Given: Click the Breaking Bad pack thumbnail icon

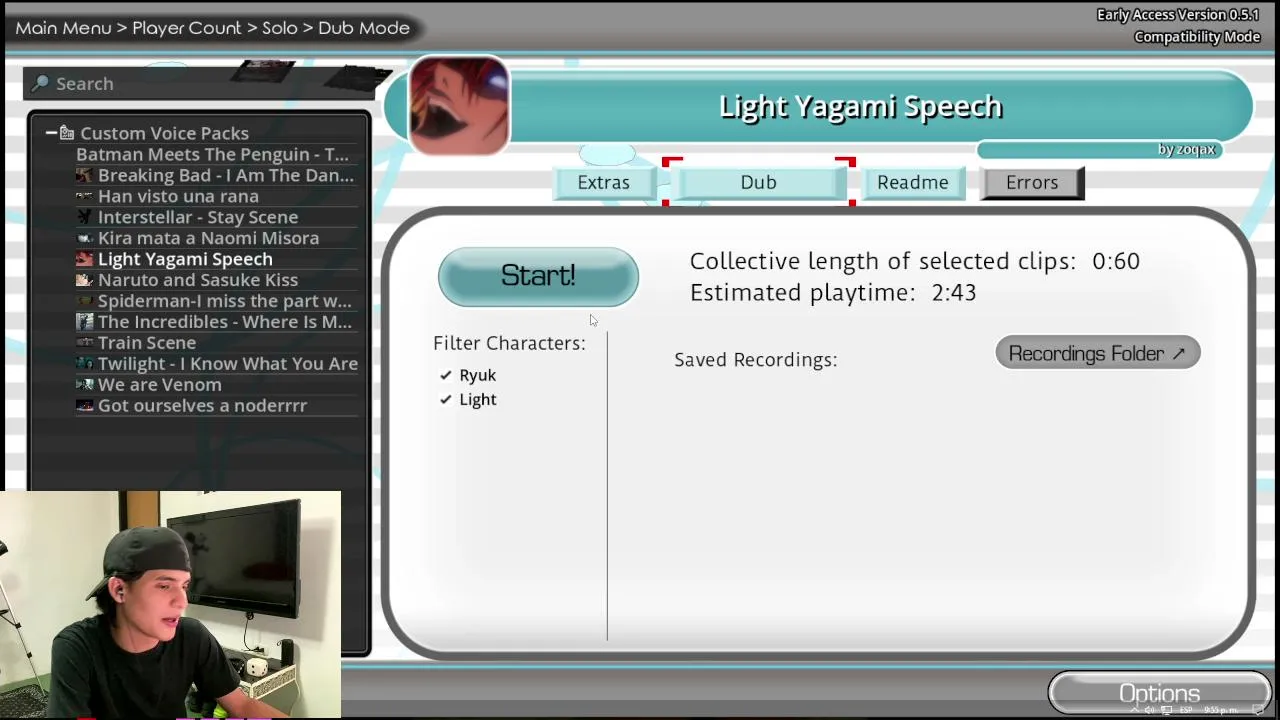Looking at the screenshot, I should [x=85, y=176].
